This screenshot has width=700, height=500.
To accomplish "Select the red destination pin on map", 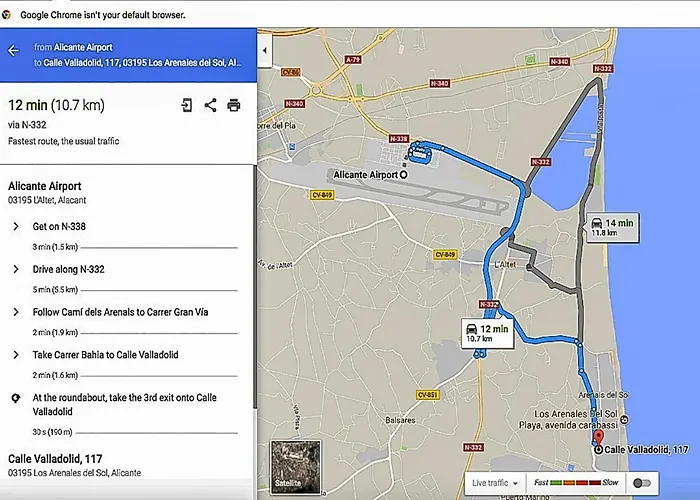I will pos(599,438).
